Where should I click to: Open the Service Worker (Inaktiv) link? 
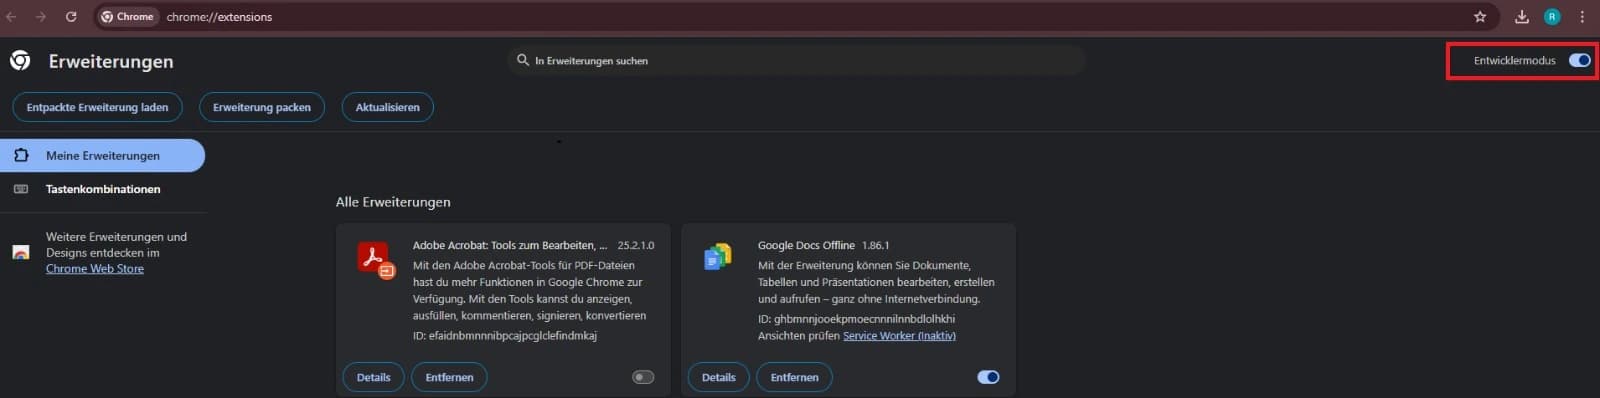tap(899, 336)
